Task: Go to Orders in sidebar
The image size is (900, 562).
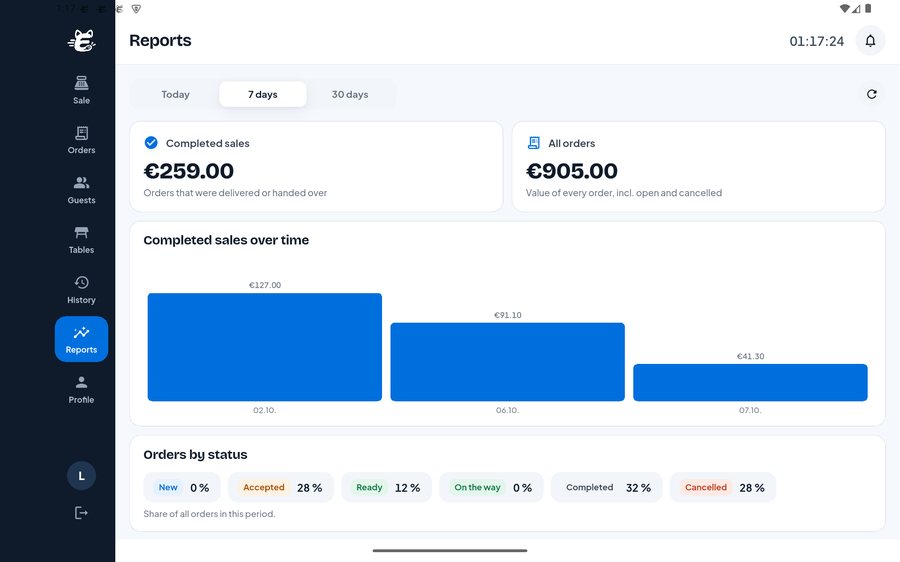Action: 81,140
